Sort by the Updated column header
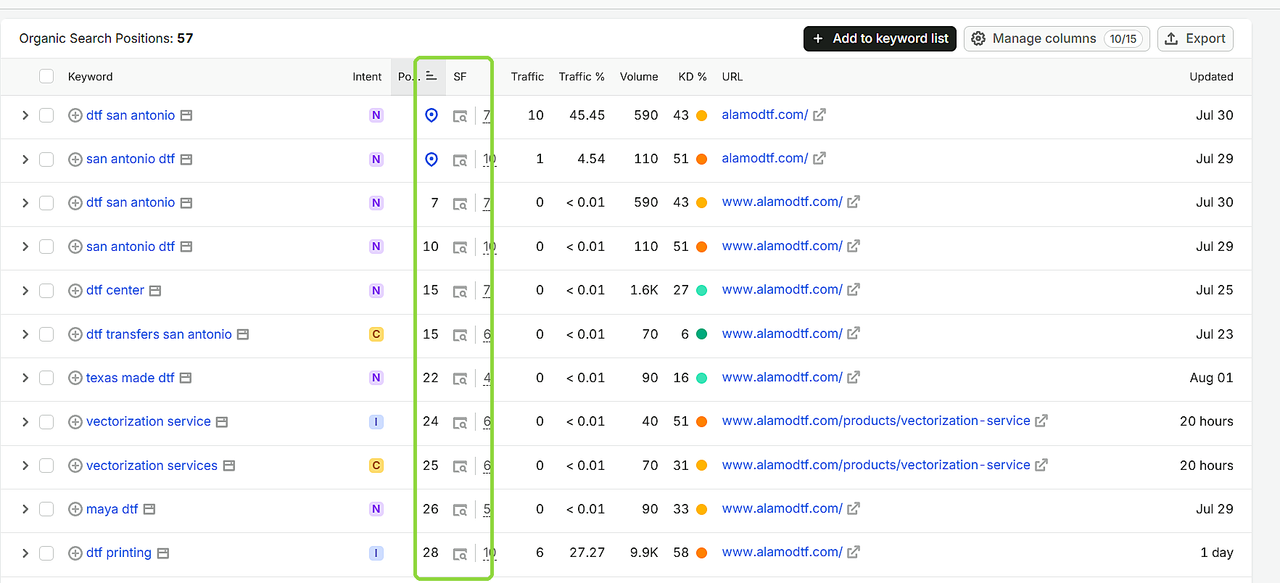 (1211, 77)
